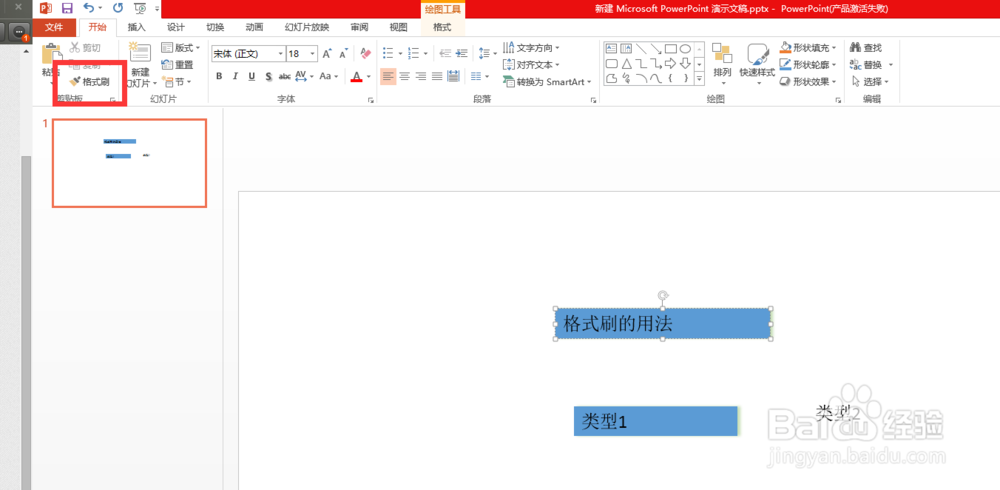The height and width of the screenshot is (490, 1000).
Task: Open Quick Styles (快速样式) gallery
Action: [758, 64]
